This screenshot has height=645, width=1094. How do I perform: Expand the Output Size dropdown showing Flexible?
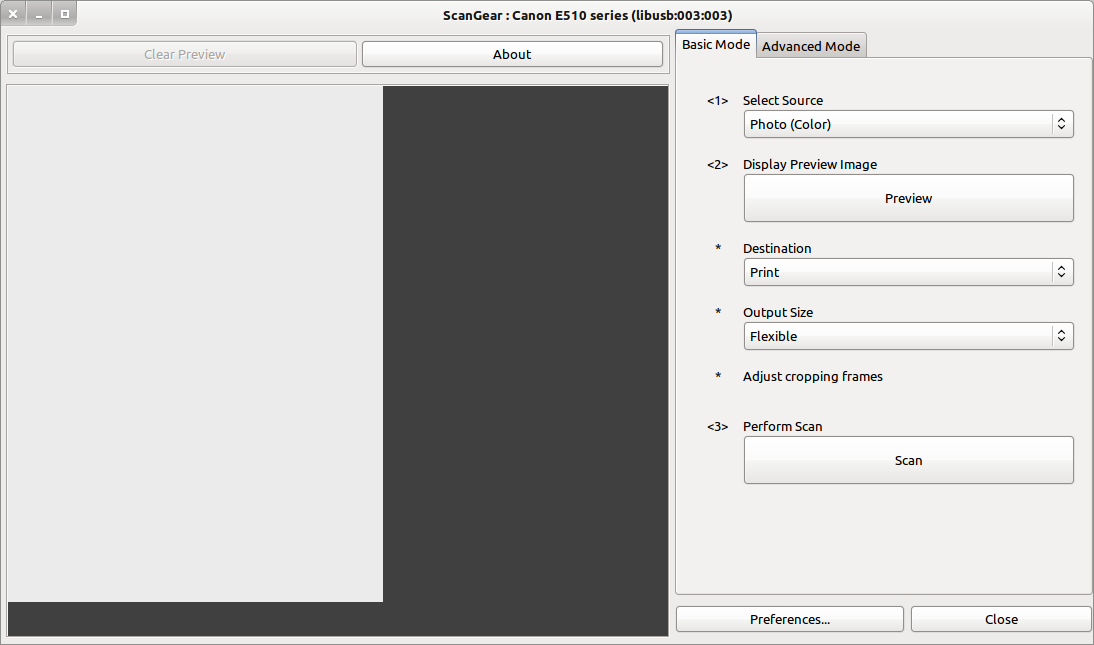908,336
